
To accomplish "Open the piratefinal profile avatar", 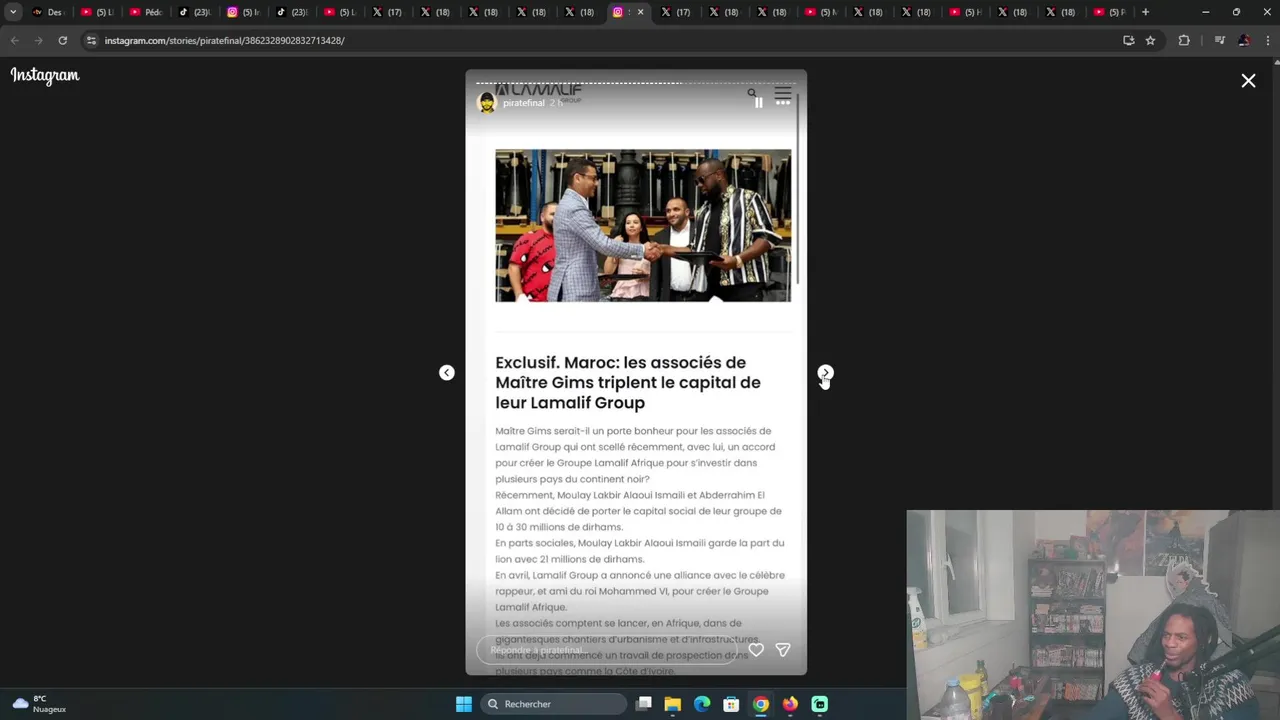I will coord(487,103).
